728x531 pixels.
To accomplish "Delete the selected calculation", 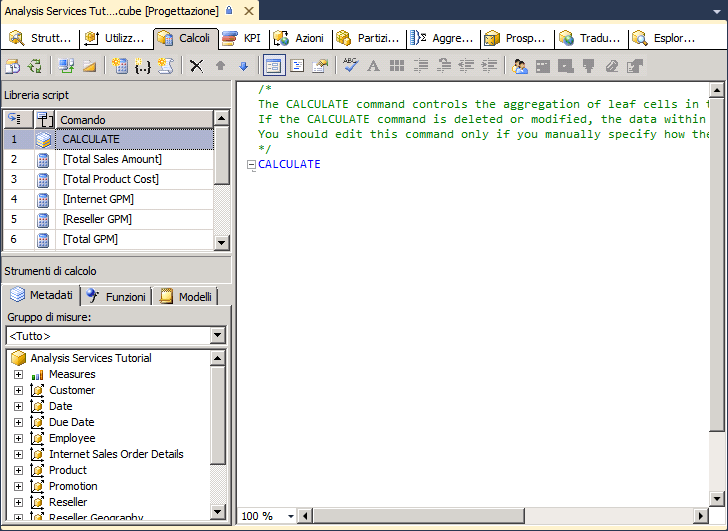I will (197, 66).
